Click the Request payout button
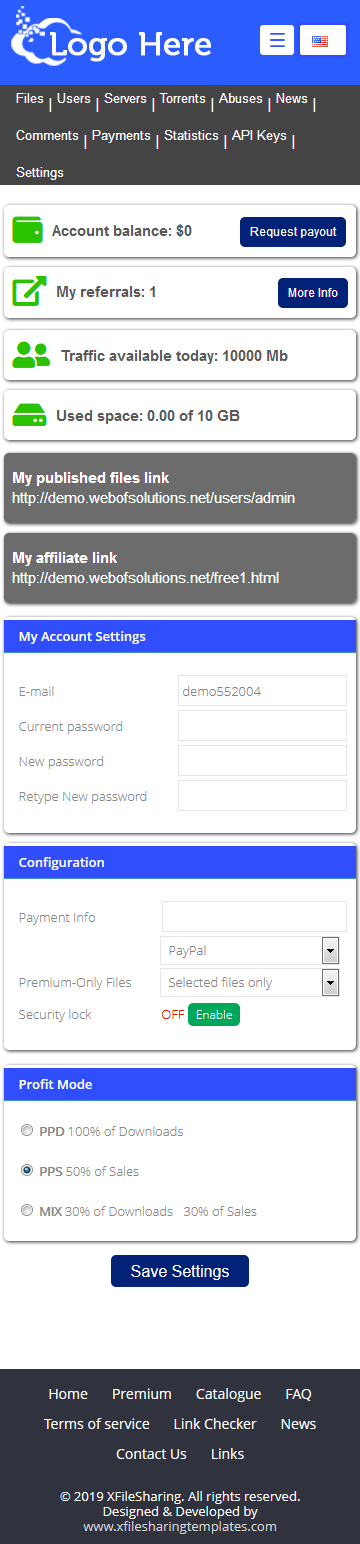The width and height of the screenshot is (360, 1544). tap(293, 231)
